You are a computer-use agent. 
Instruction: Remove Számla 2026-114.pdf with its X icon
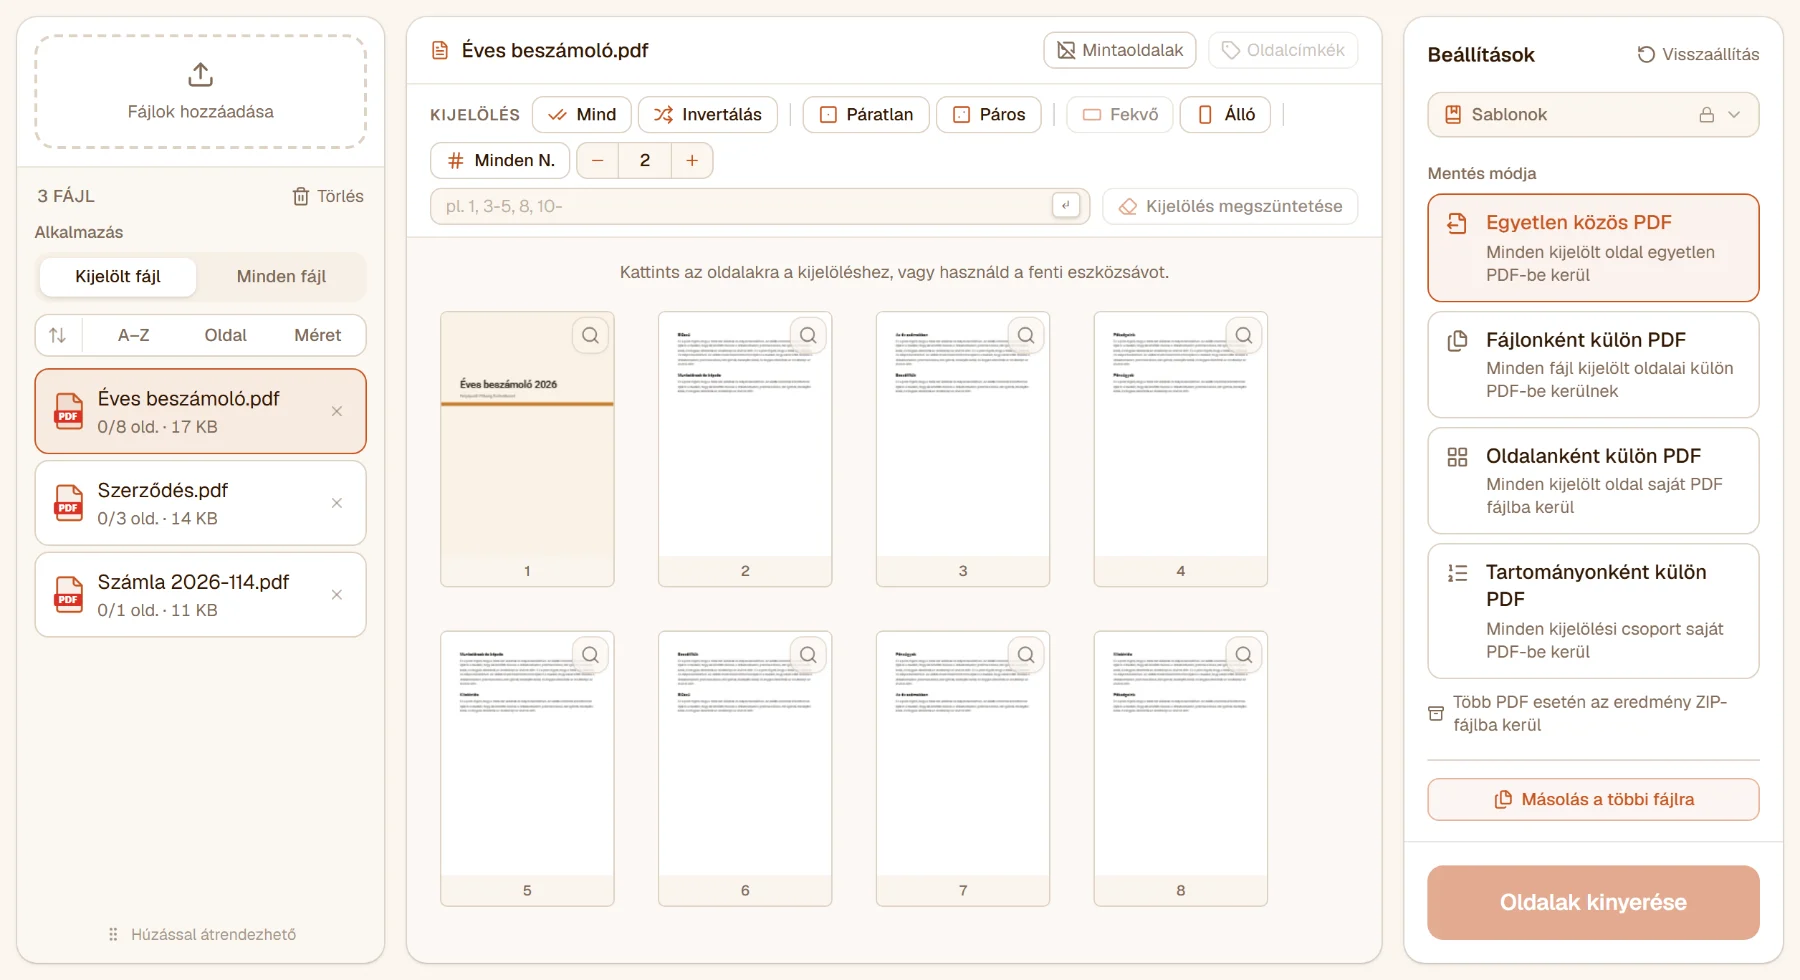[337, 595]
